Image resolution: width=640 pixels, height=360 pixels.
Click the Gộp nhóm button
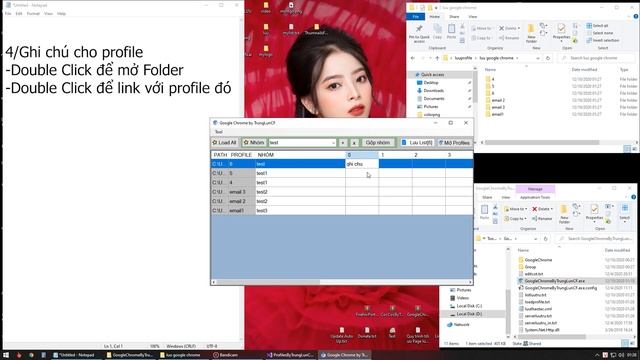(x=378, y=142)
